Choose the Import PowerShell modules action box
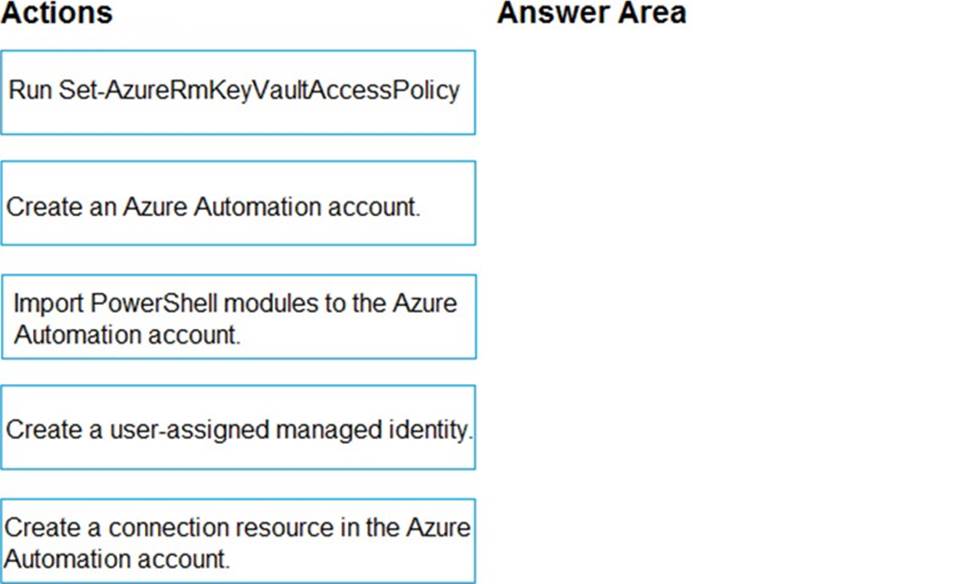Viewport: 975px width, 584px height. pos(238,316)
